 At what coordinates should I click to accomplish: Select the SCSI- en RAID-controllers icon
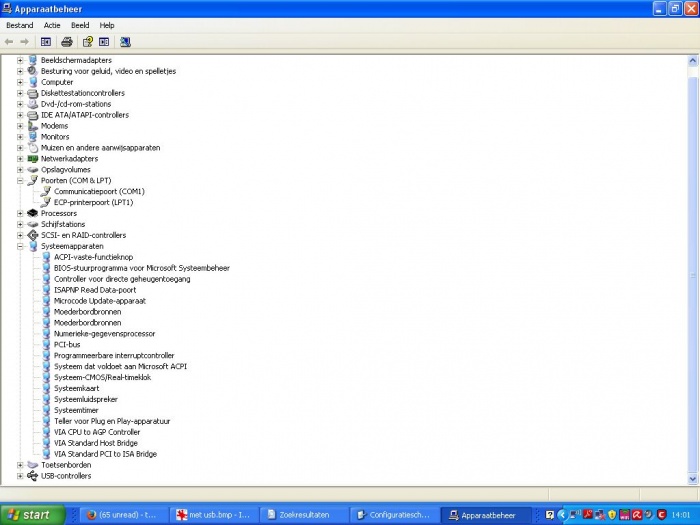(x=33, y=235)
